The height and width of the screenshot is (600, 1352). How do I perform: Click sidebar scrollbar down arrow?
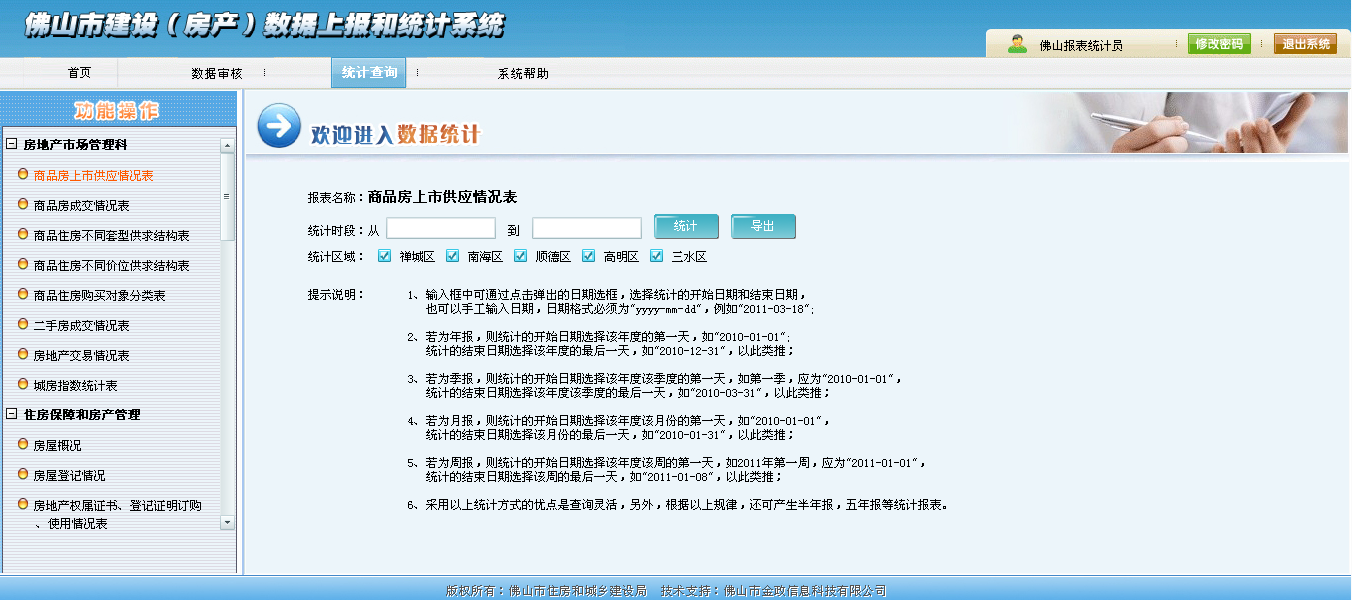click(227, 522)
